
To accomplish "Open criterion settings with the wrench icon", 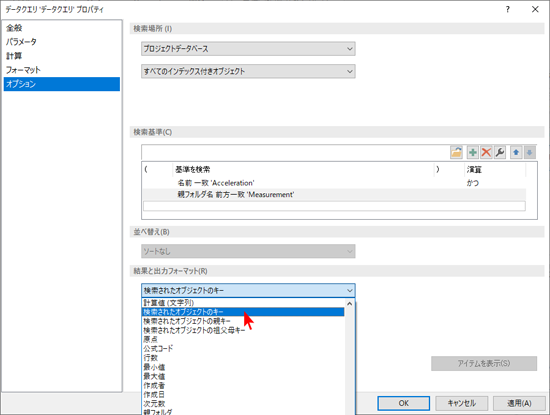I will (500, 152).
